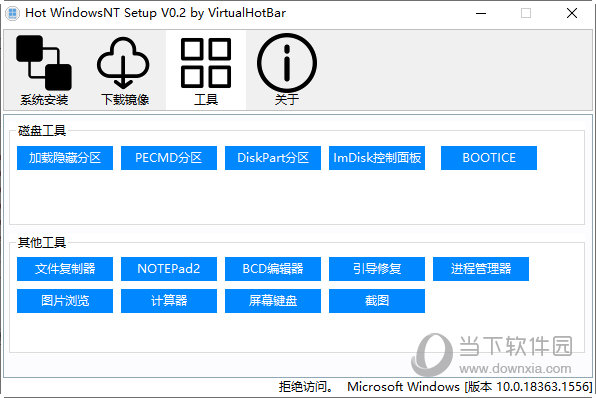The image size is (596, 398).
Task: Click the 磁盘工具 group label
Action: [x=42, y=130]
